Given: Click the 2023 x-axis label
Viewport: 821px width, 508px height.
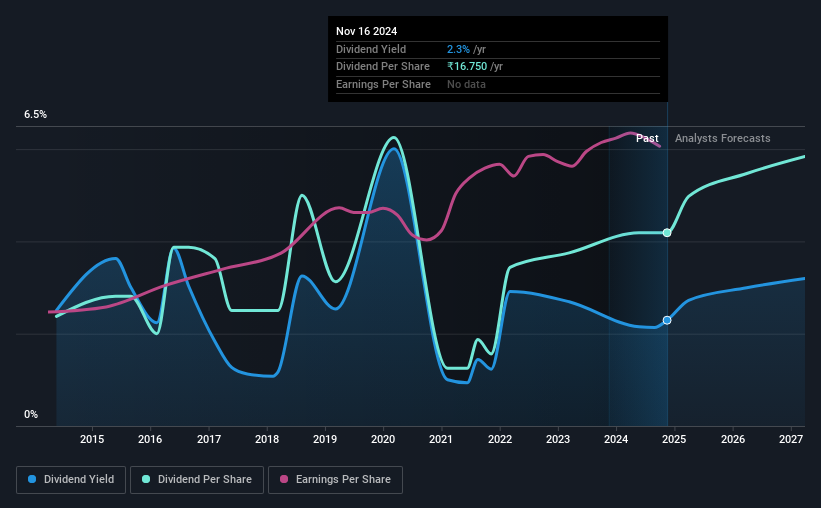Looking at the screenshot, I should 558,439.
